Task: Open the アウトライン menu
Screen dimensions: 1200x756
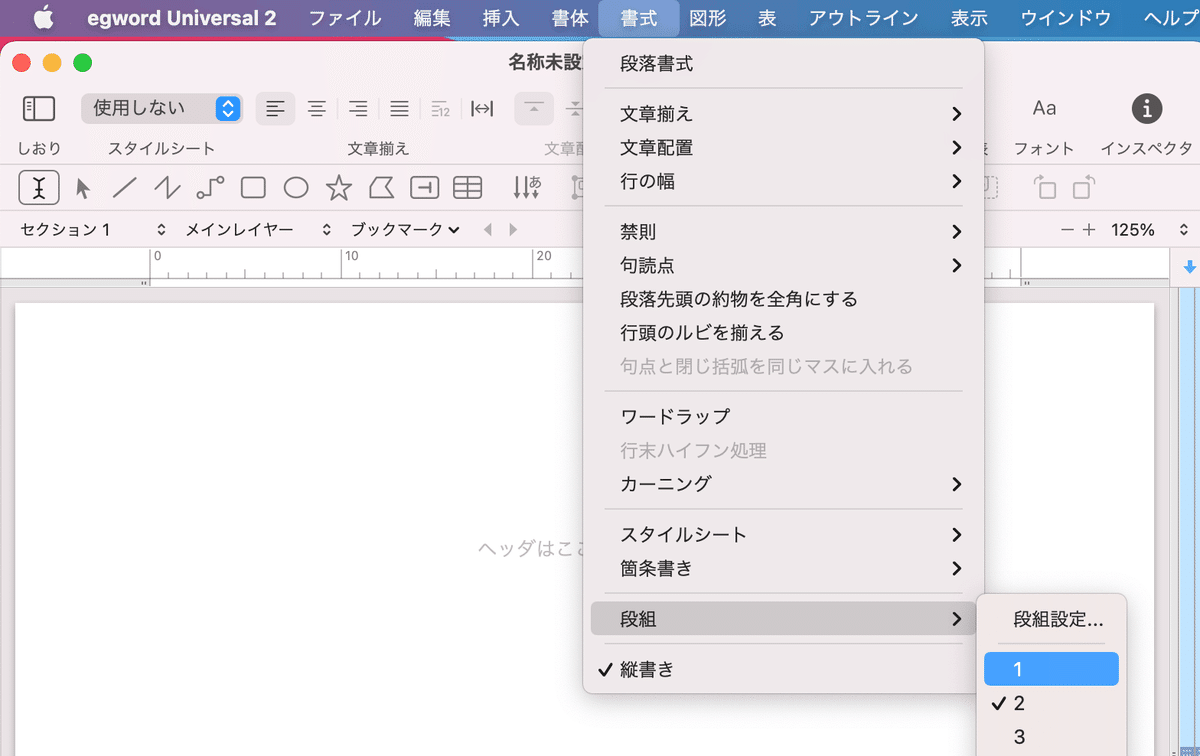Action: point(863,18)
